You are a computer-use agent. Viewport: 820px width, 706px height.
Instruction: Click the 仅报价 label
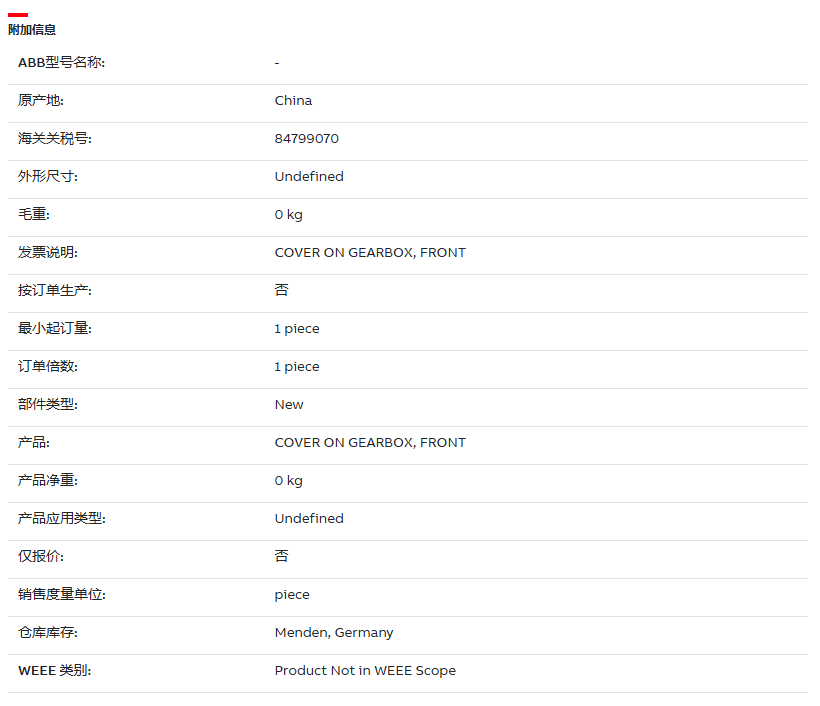point(41,557)
